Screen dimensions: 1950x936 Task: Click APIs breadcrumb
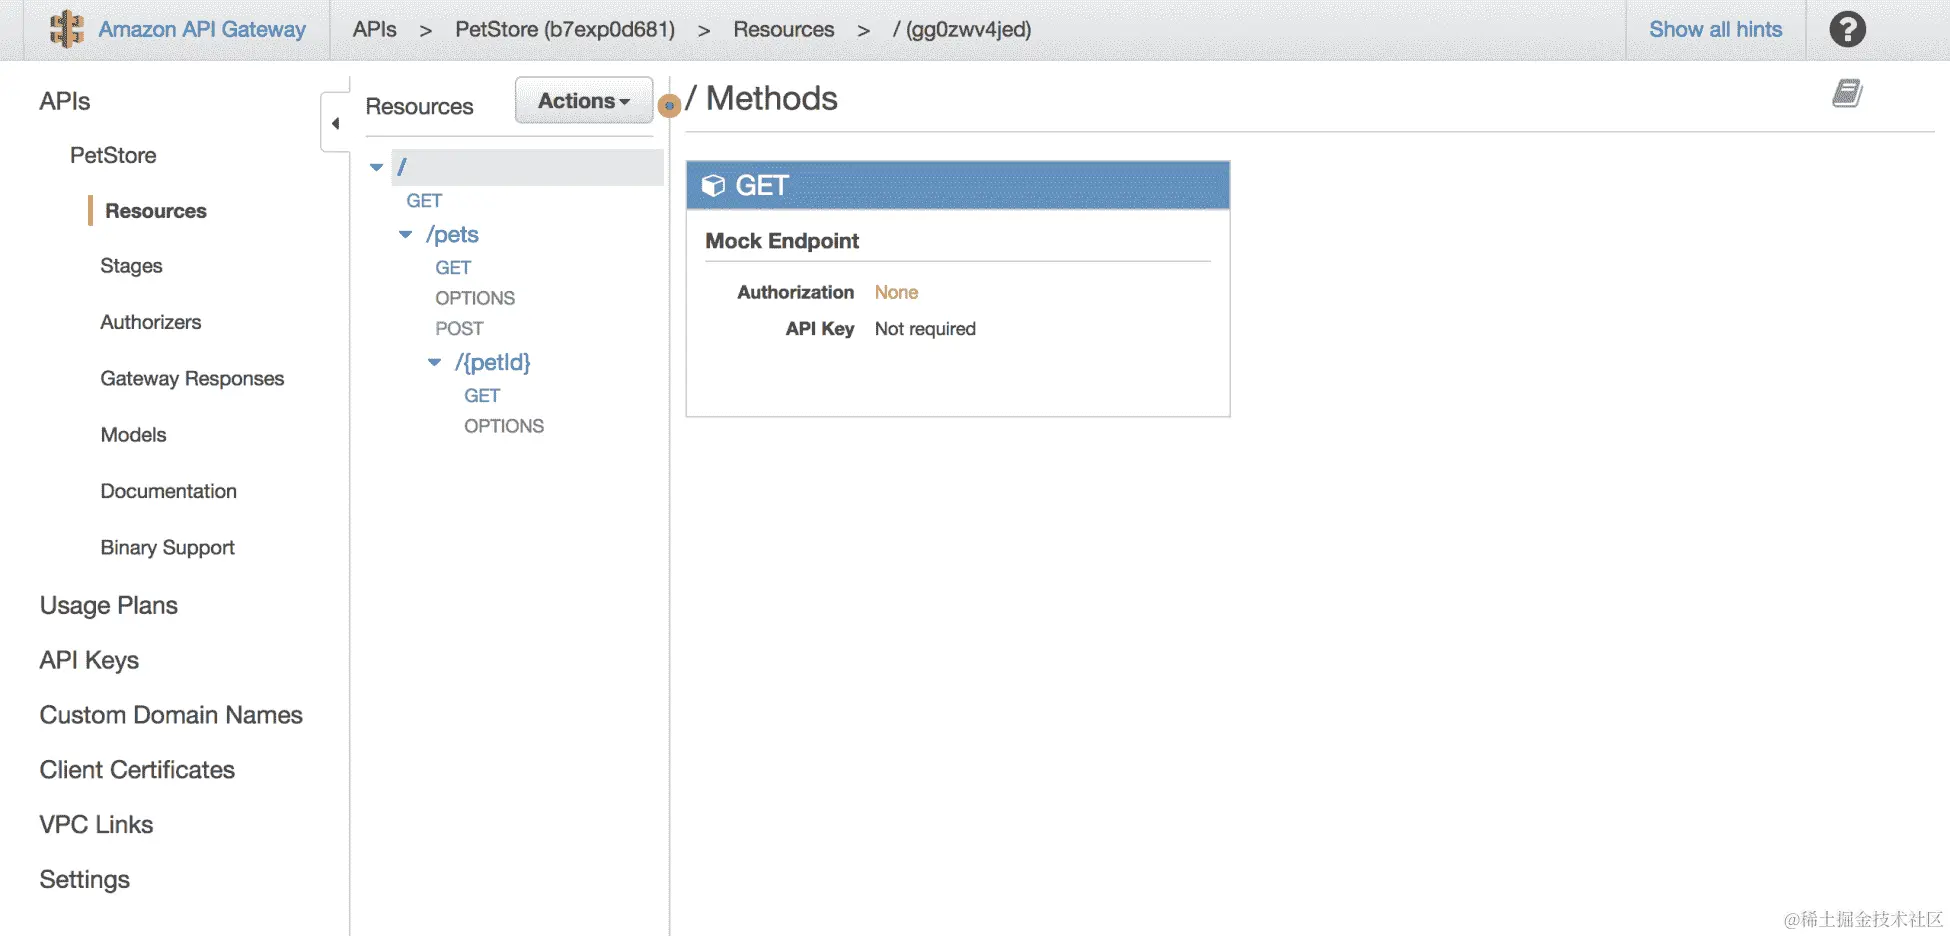374,29
